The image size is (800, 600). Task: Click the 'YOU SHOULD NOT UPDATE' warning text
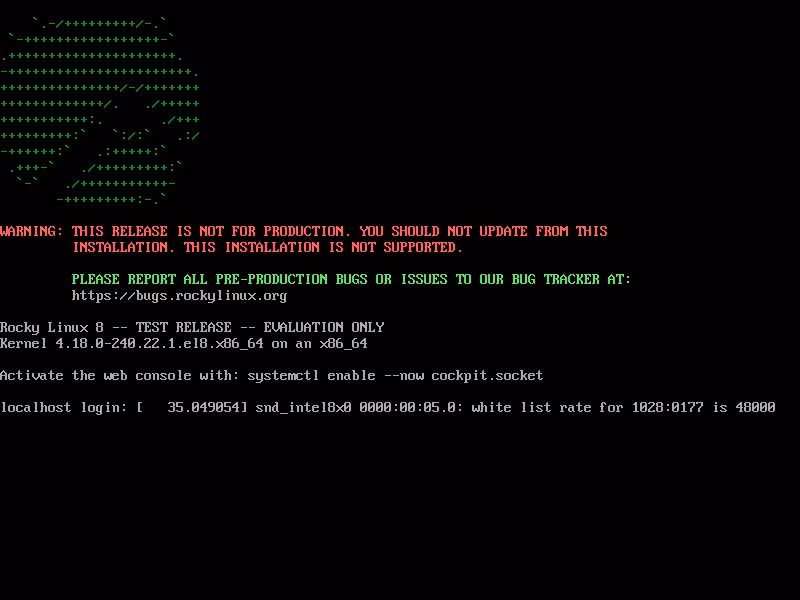(x=443, y=231)
